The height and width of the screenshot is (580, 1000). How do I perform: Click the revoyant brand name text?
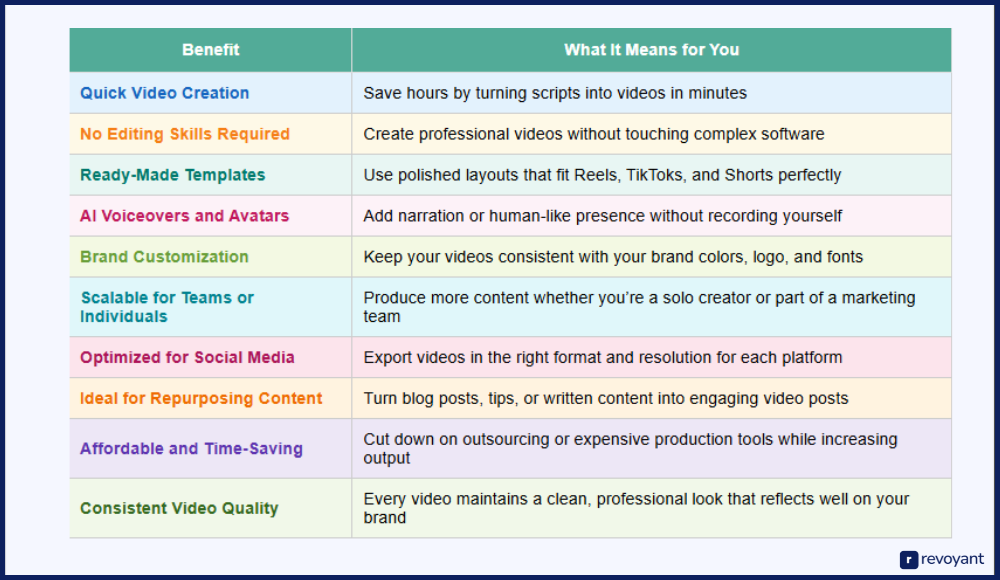[951, 560]
